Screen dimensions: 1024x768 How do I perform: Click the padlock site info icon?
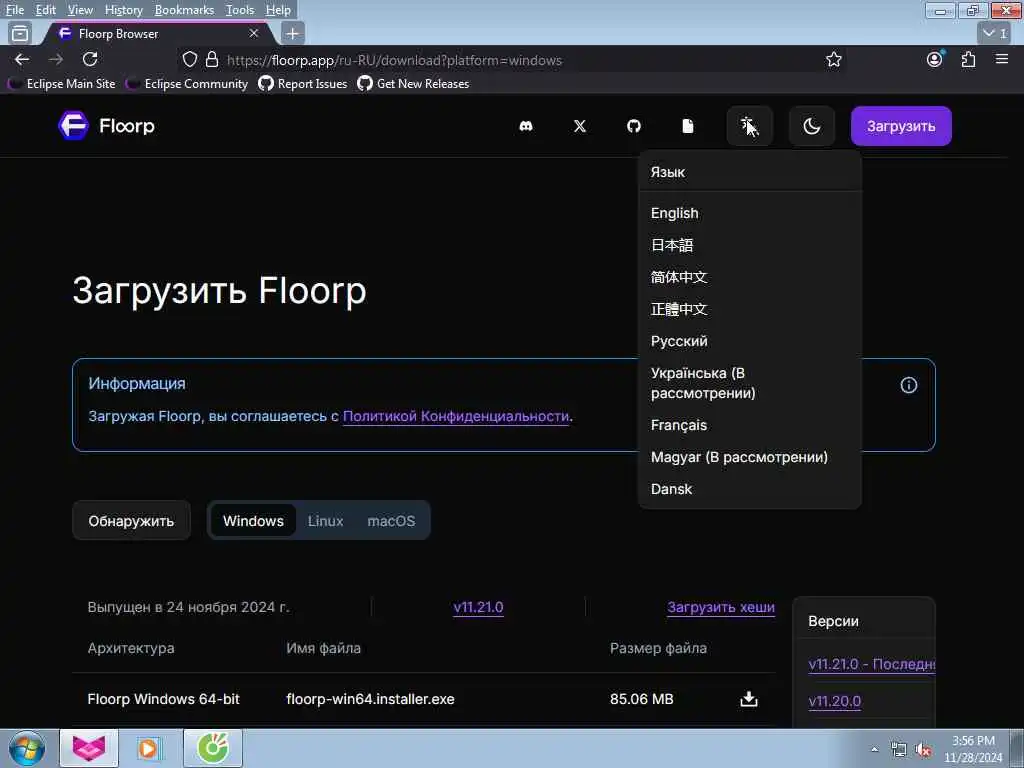[x=212, y=59]
